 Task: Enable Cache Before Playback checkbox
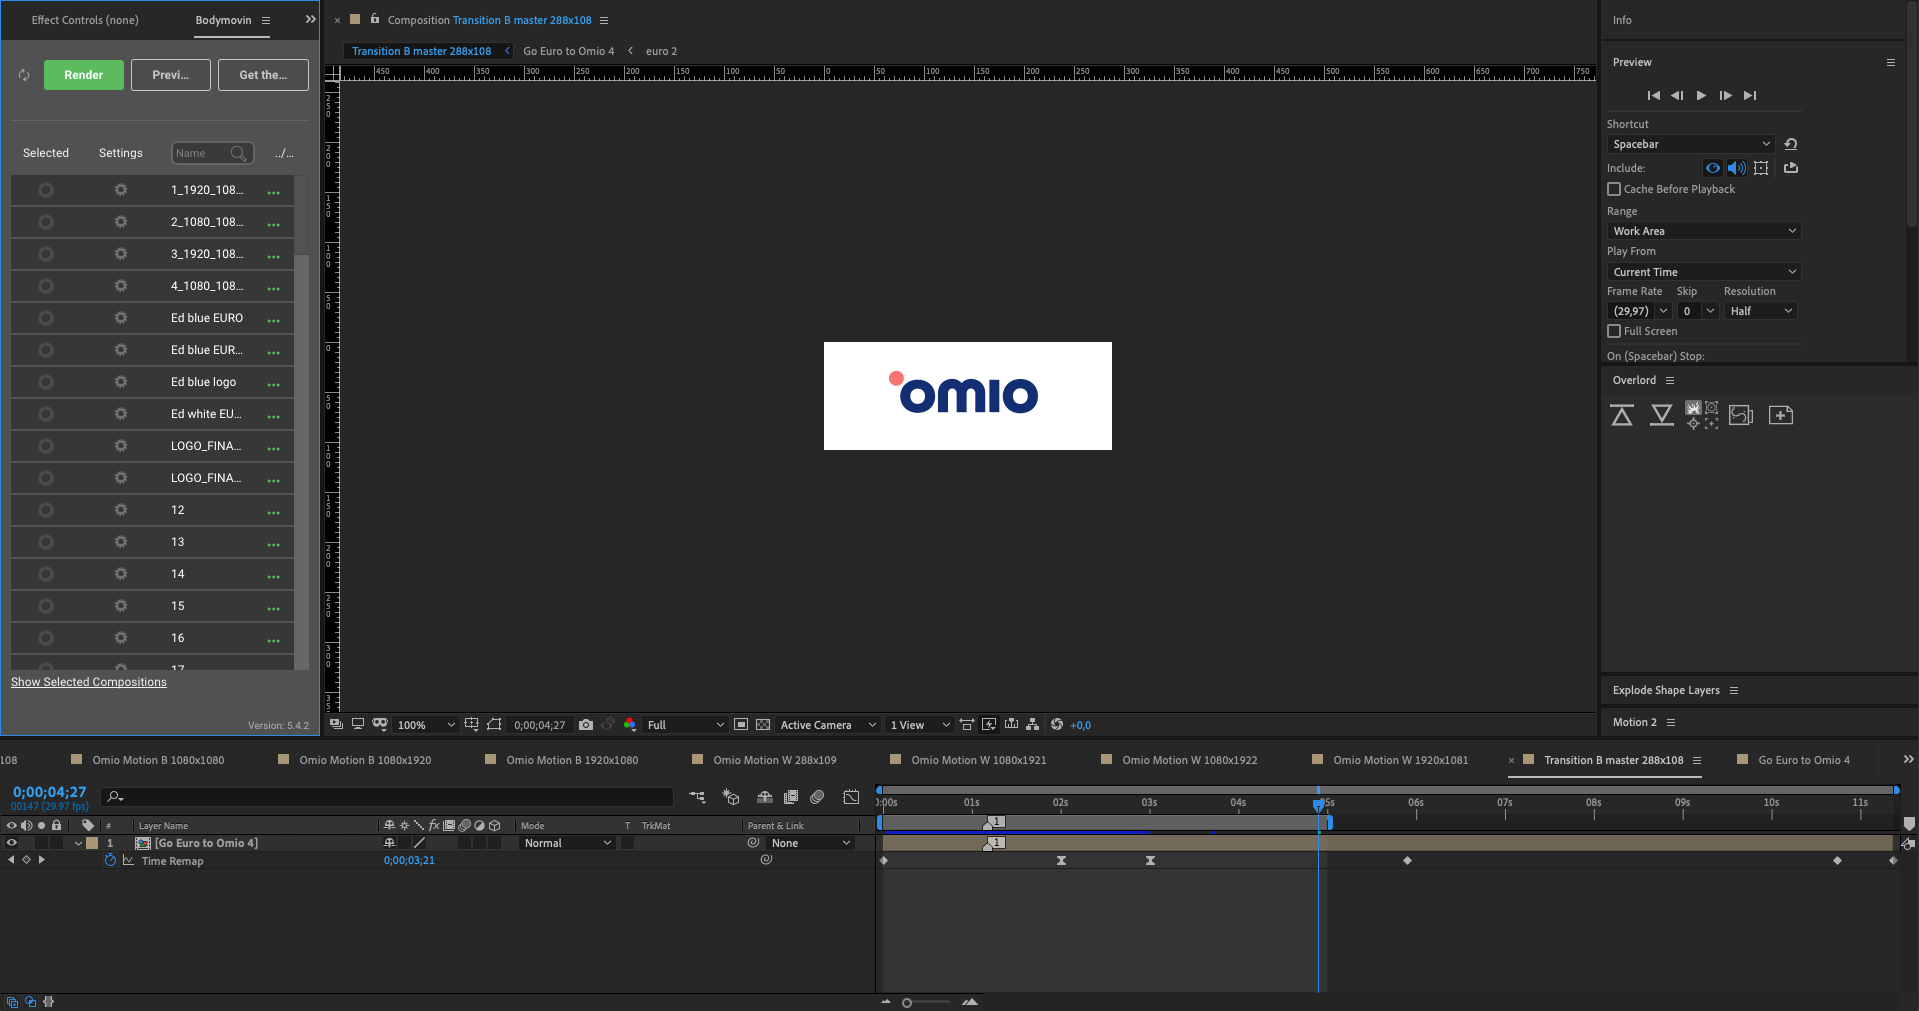click(1614, 189)
